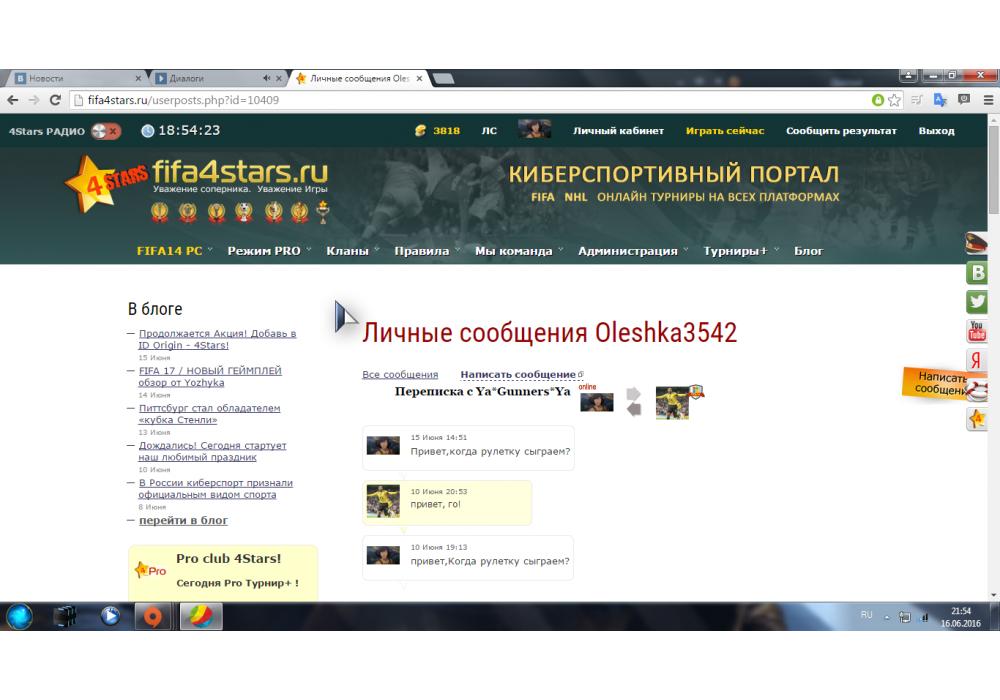The height and width of the screenshot is (700, 1000).
Task: Open own avatar beside Переписка header
Action: pos(597,402)
